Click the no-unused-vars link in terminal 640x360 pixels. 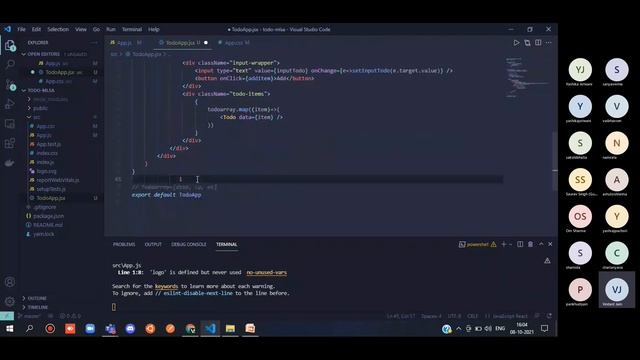pyautogui.click(x=267, y=272)
